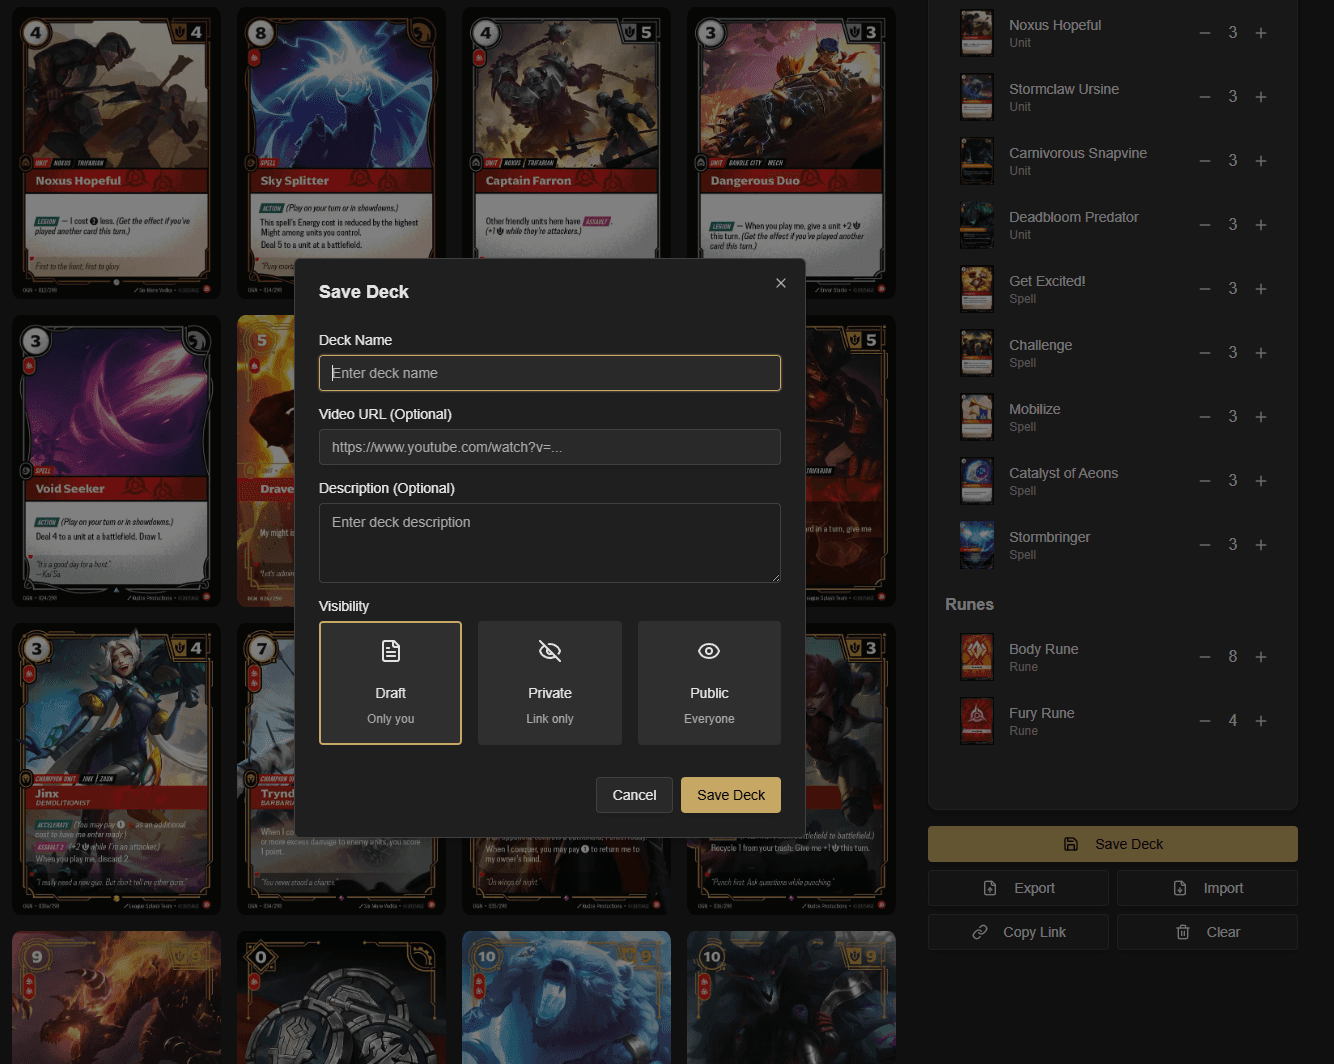Decrease Carnivorous Snapvine count
The image size is (1334, 1064).
pos(1205,161)
